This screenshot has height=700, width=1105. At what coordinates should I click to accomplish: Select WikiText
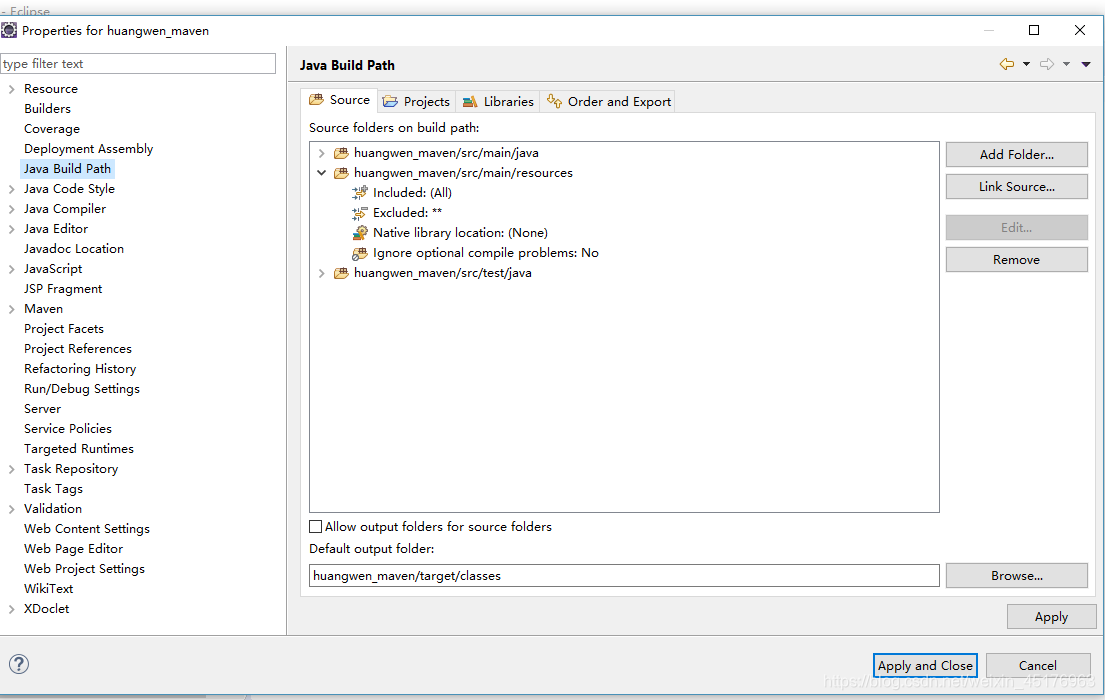pyautogui.click(x=48, y=589)
